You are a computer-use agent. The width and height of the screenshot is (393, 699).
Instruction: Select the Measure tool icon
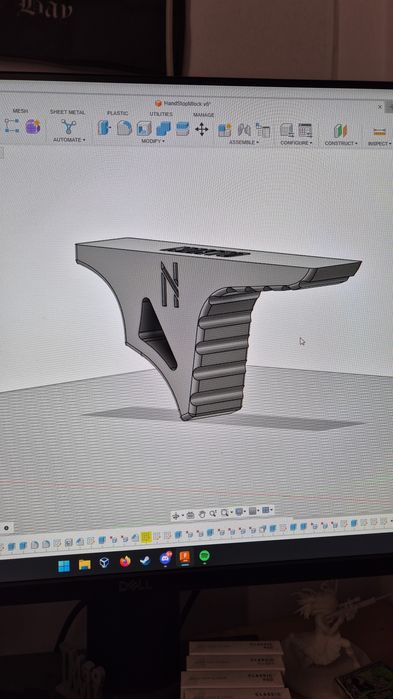[x=380, y=132]
